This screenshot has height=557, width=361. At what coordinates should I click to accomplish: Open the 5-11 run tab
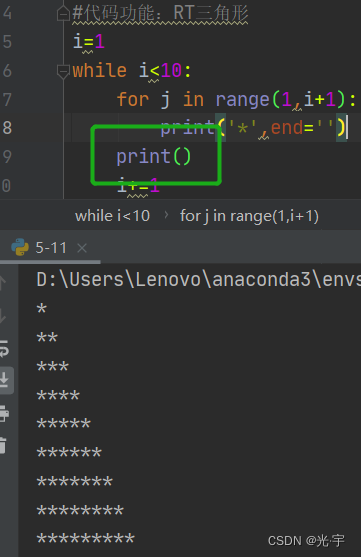51,248
